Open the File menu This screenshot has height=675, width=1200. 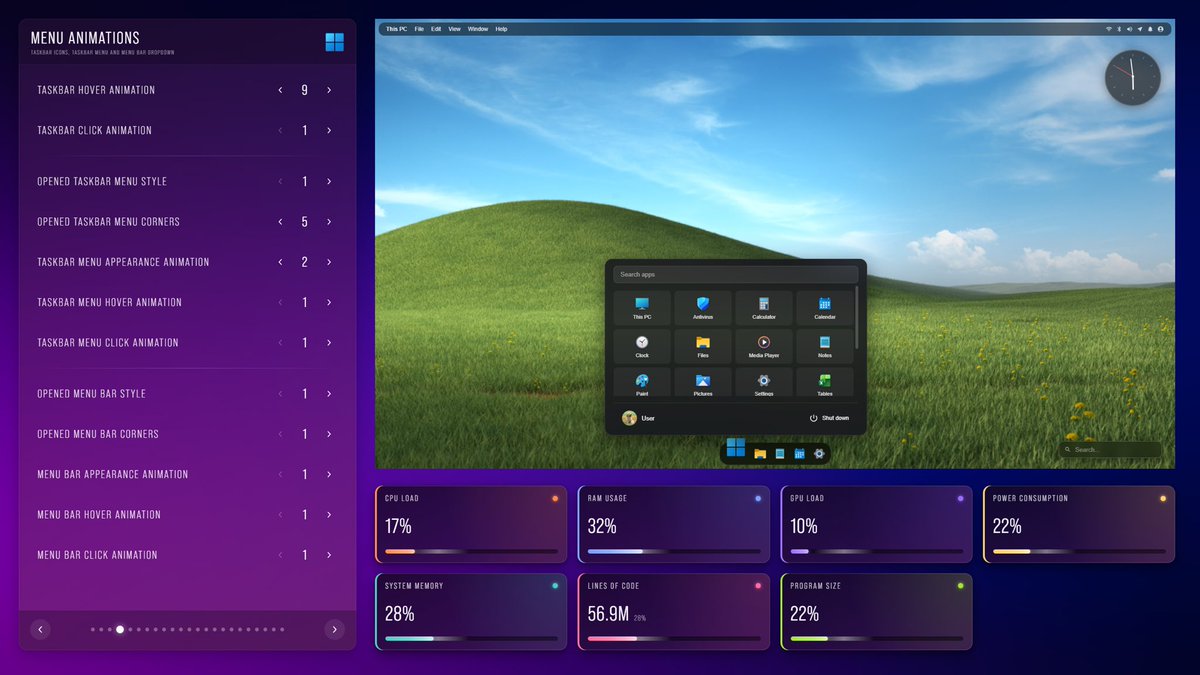pyautogui.click(x=419, y=29)
